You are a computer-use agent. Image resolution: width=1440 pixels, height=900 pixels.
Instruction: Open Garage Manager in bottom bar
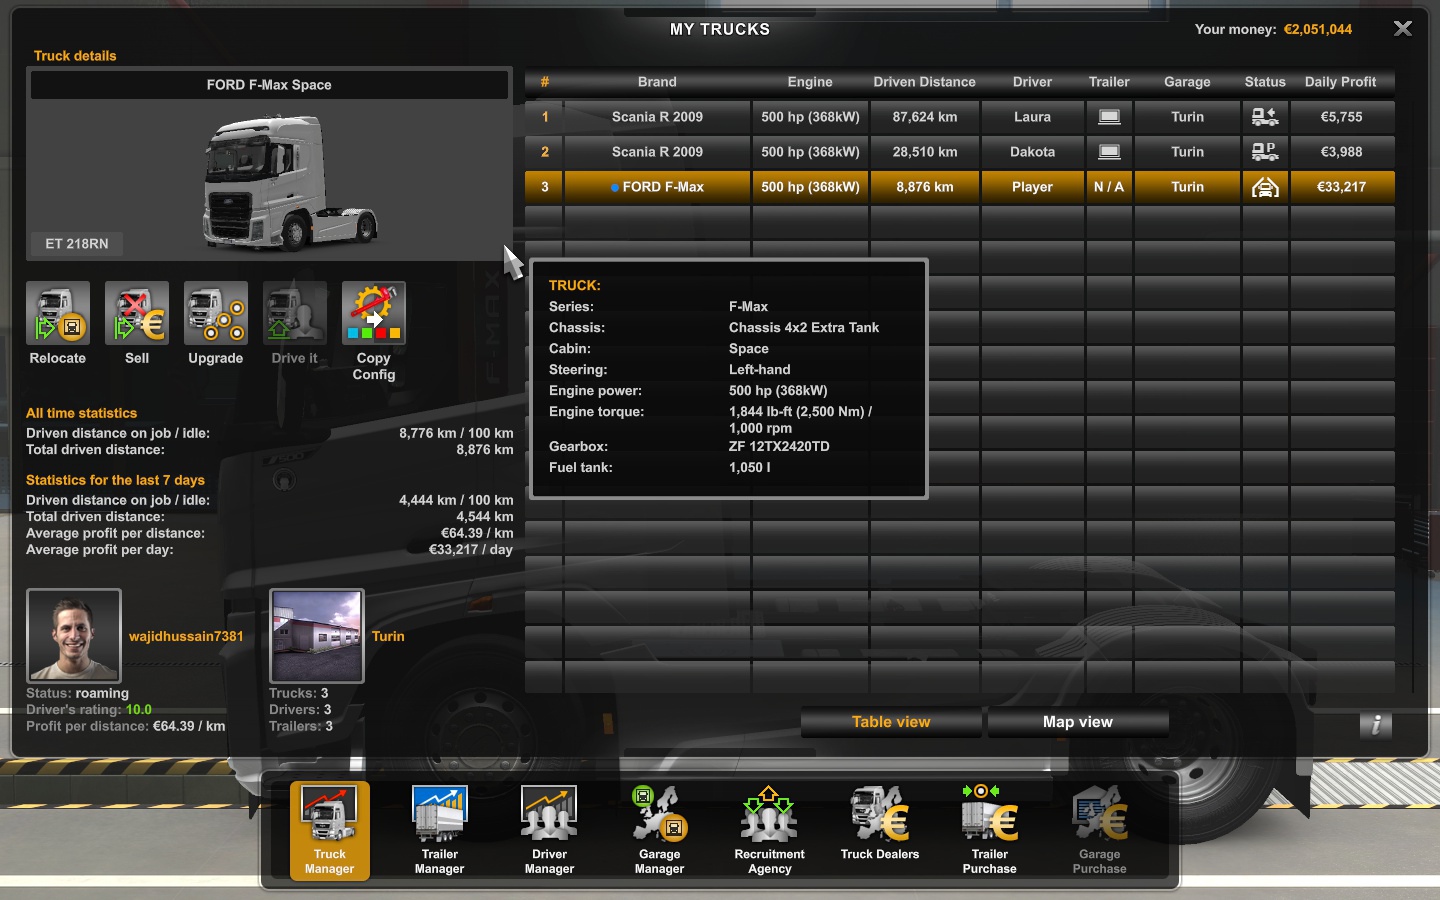pos(660,830)
